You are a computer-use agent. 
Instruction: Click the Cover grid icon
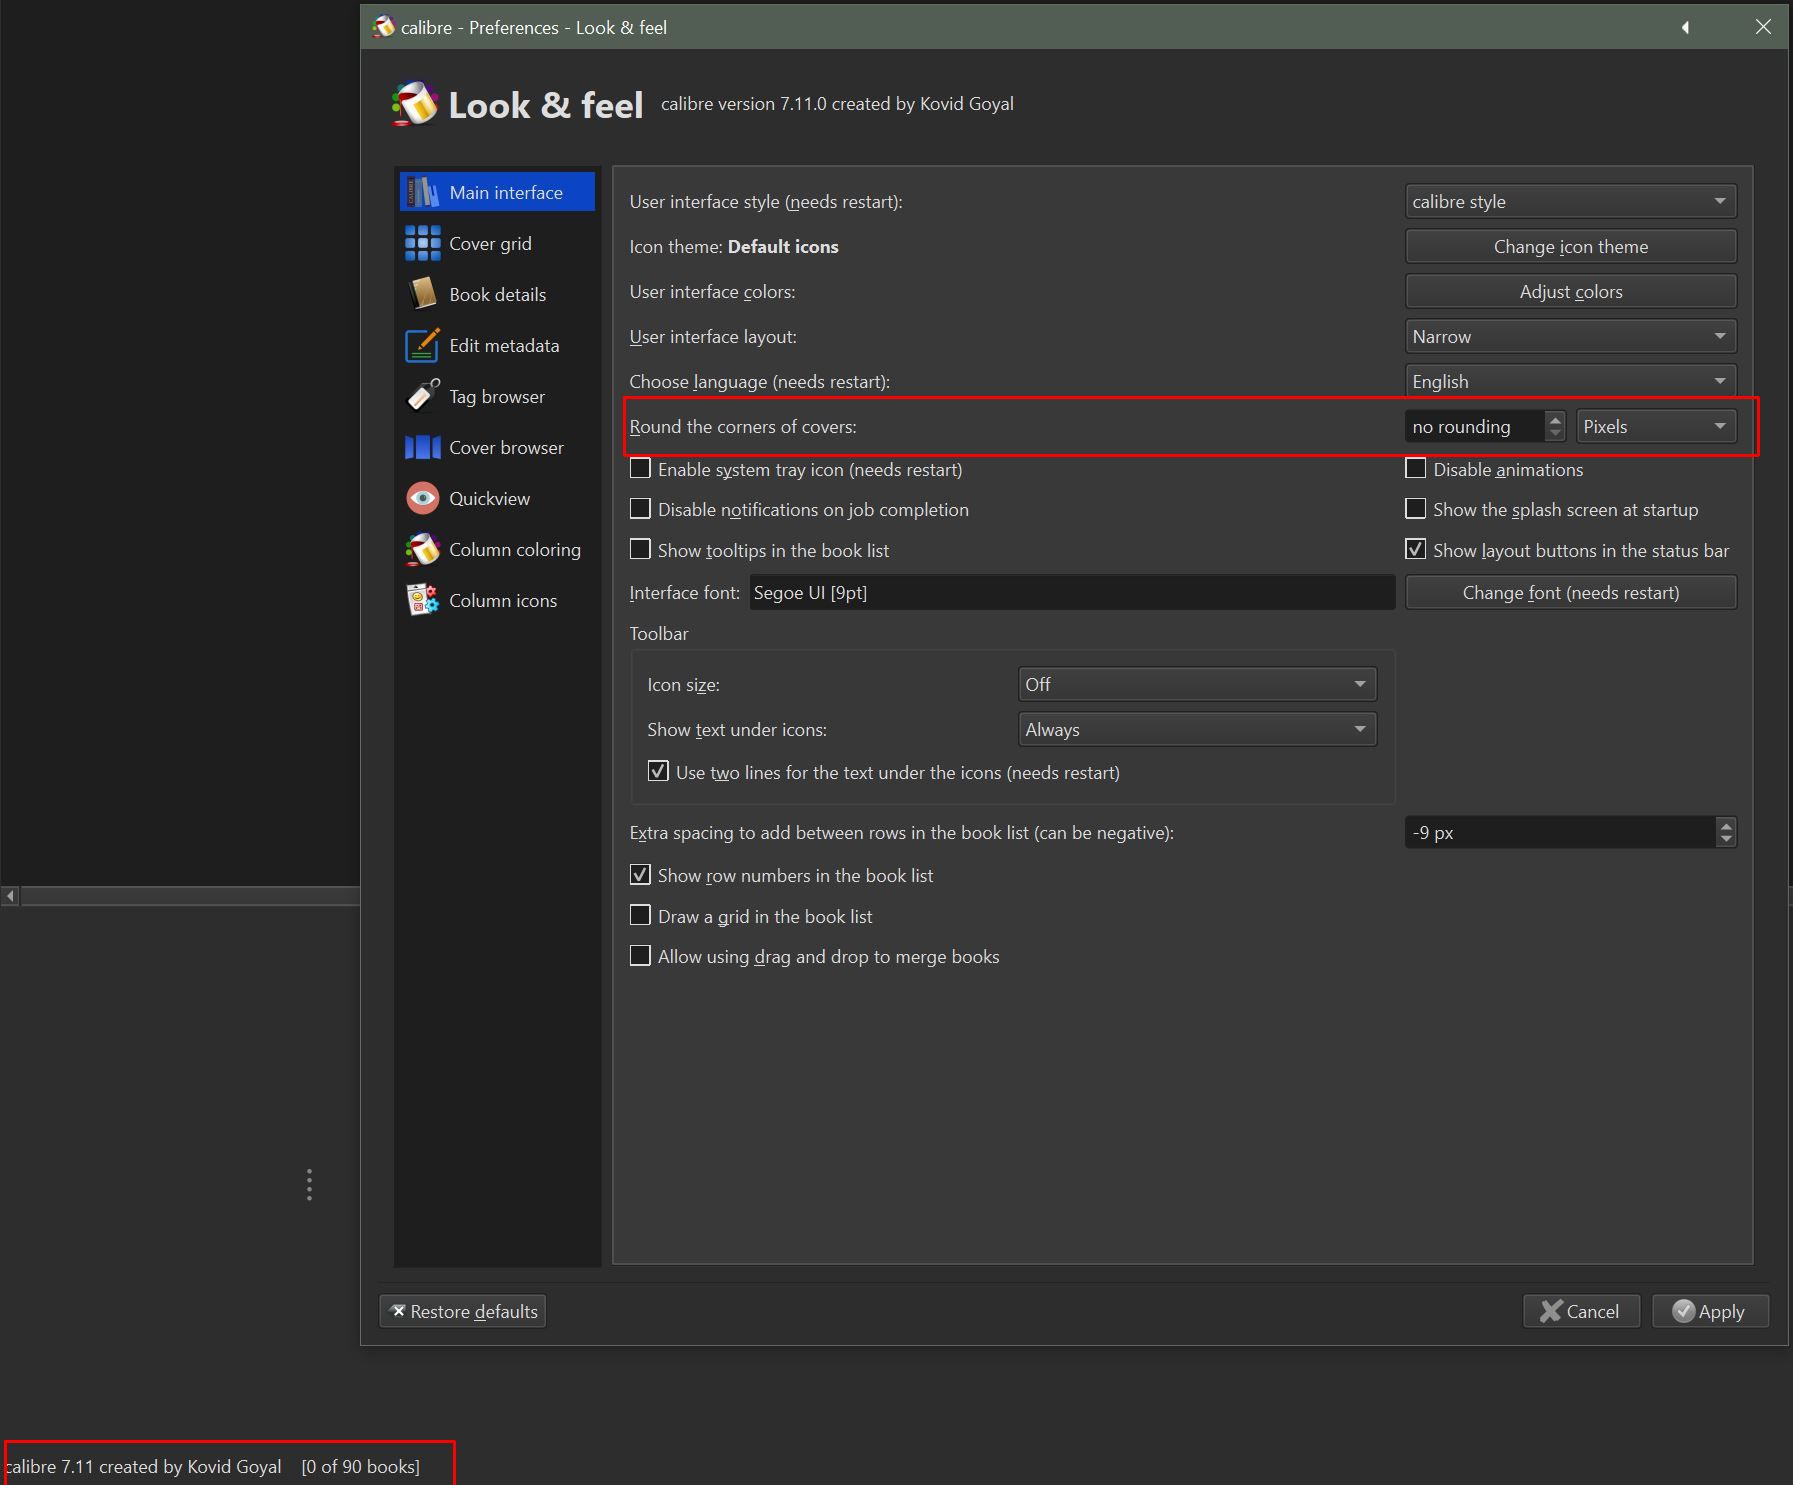(x=422, y=243)
